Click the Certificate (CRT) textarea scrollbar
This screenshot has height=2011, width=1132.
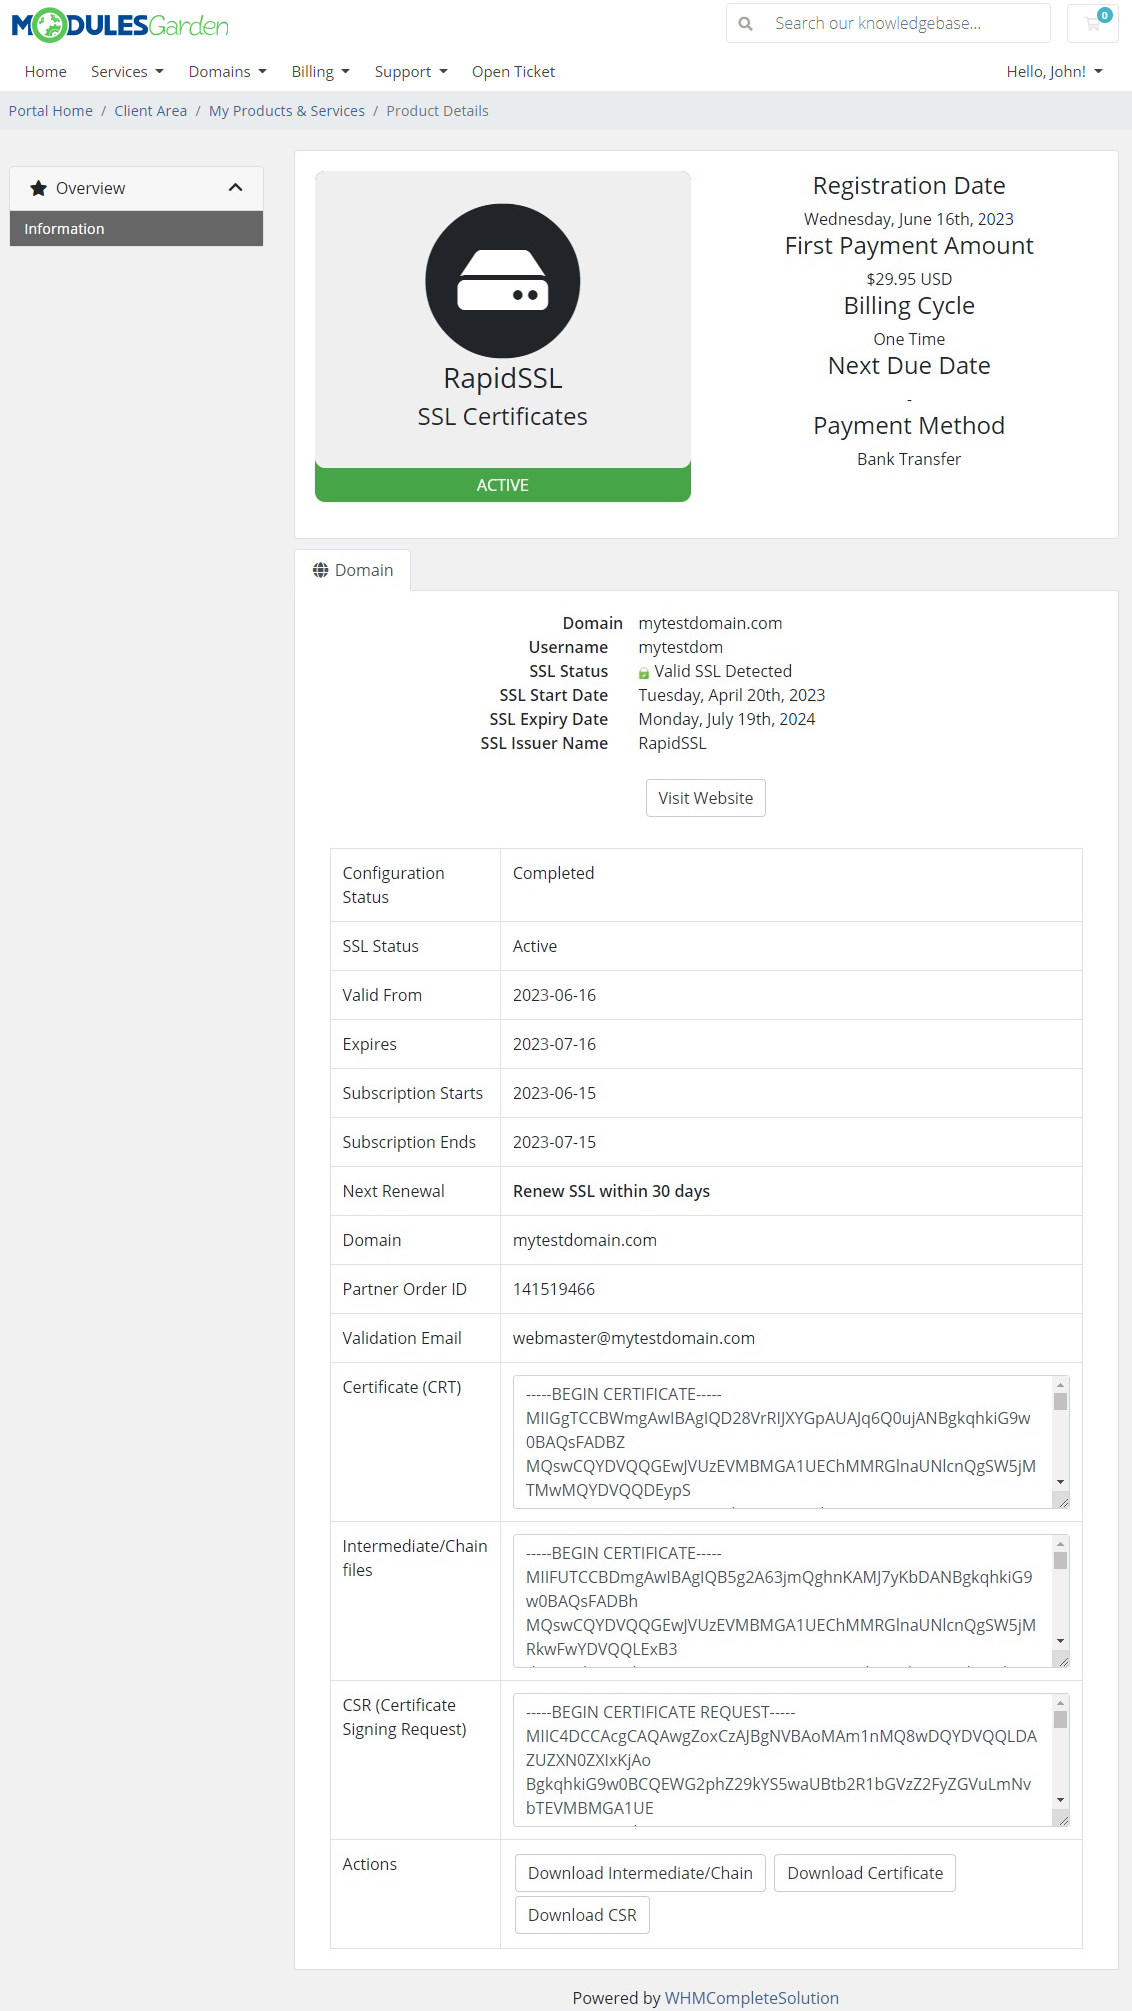(1060, 1440)
